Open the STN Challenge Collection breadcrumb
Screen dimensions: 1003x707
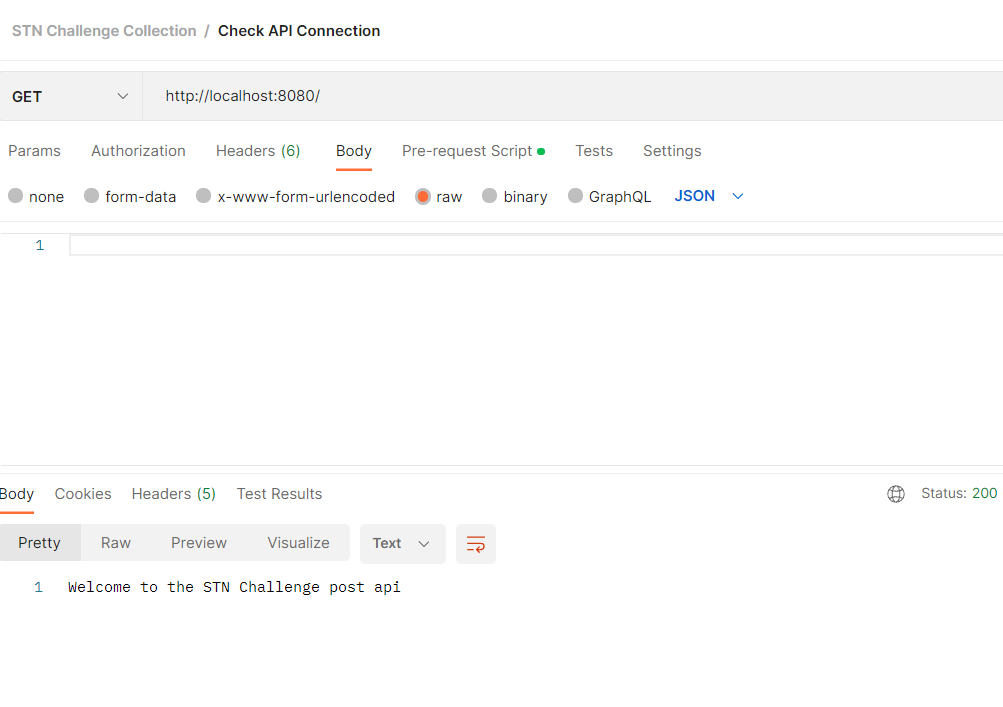point(104,31)
